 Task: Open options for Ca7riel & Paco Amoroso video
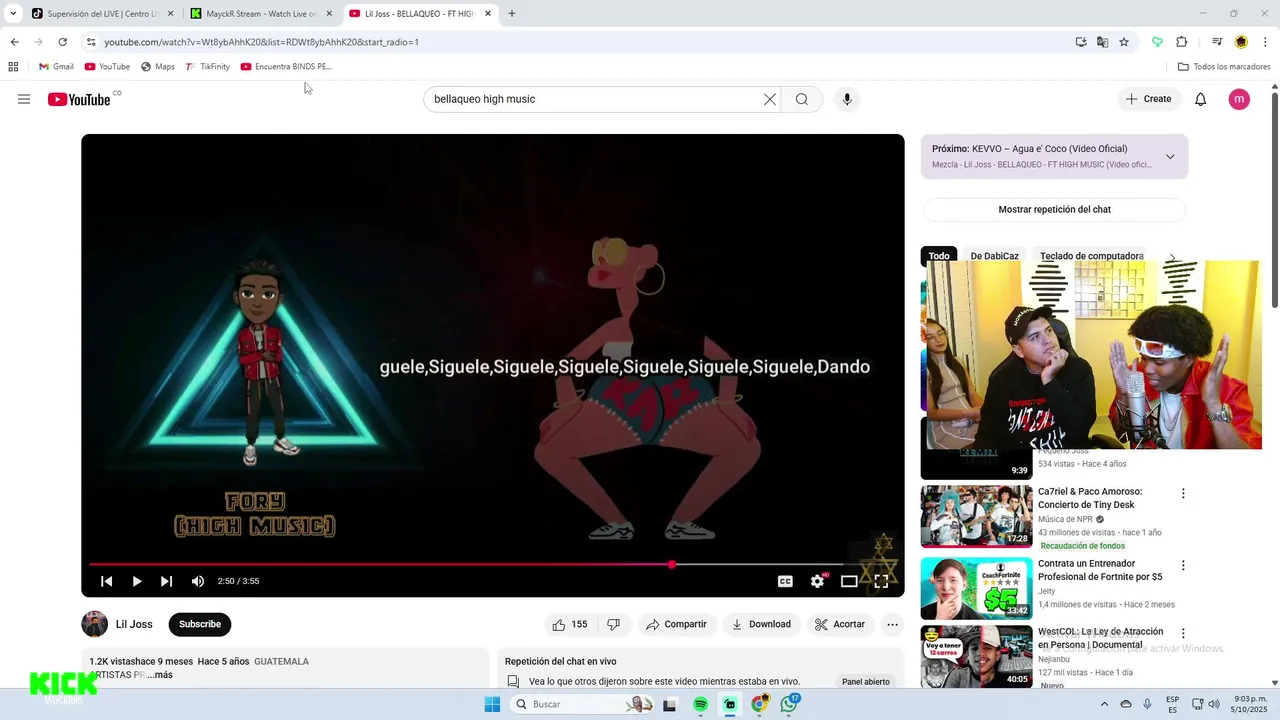tap(1183, 494)
